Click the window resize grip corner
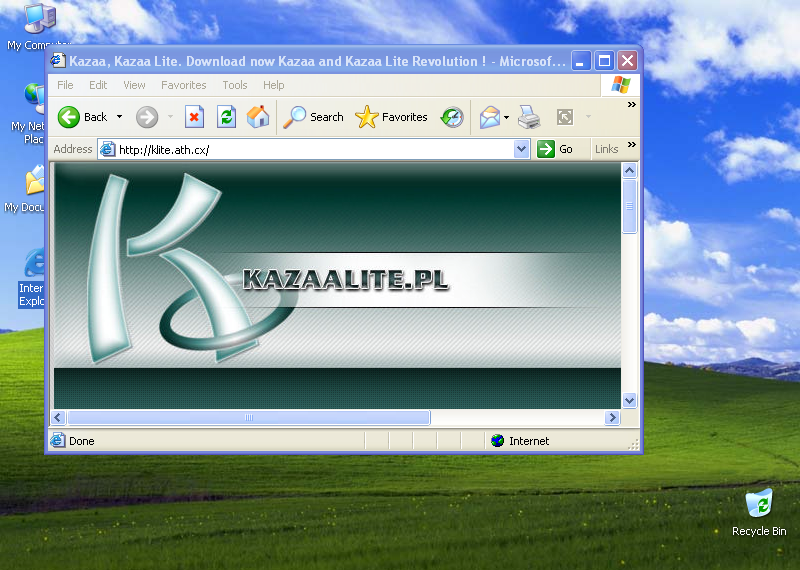Viewport: 800px width, 570px height. click(x=633, y=445)
